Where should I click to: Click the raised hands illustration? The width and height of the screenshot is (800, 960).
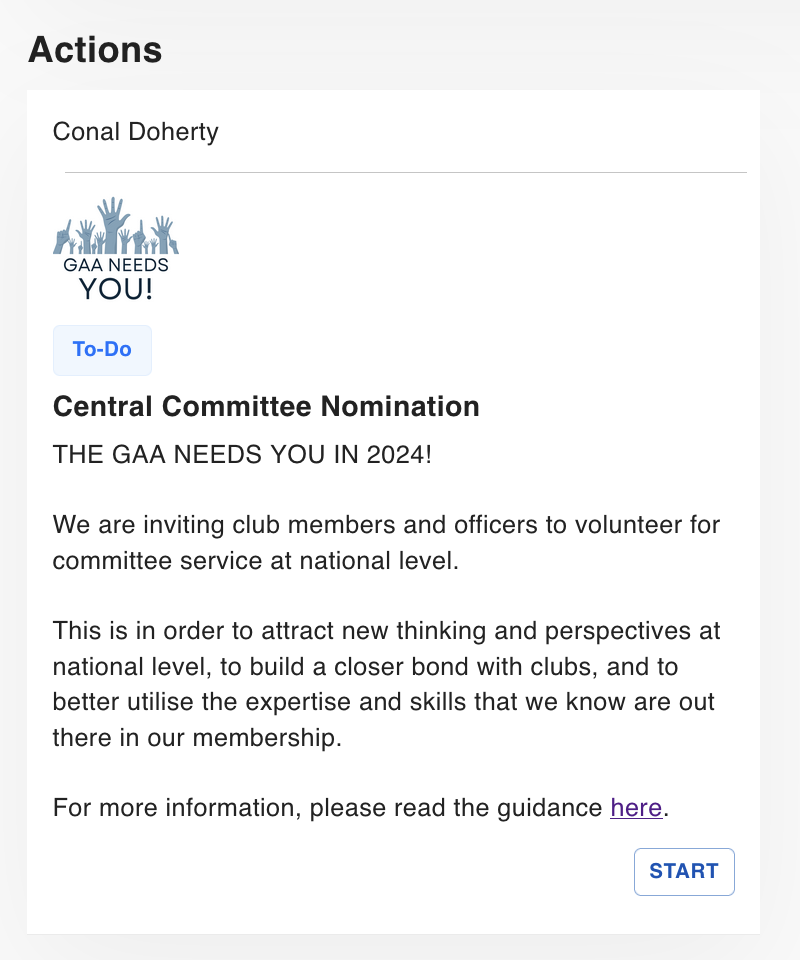(116, 225)
